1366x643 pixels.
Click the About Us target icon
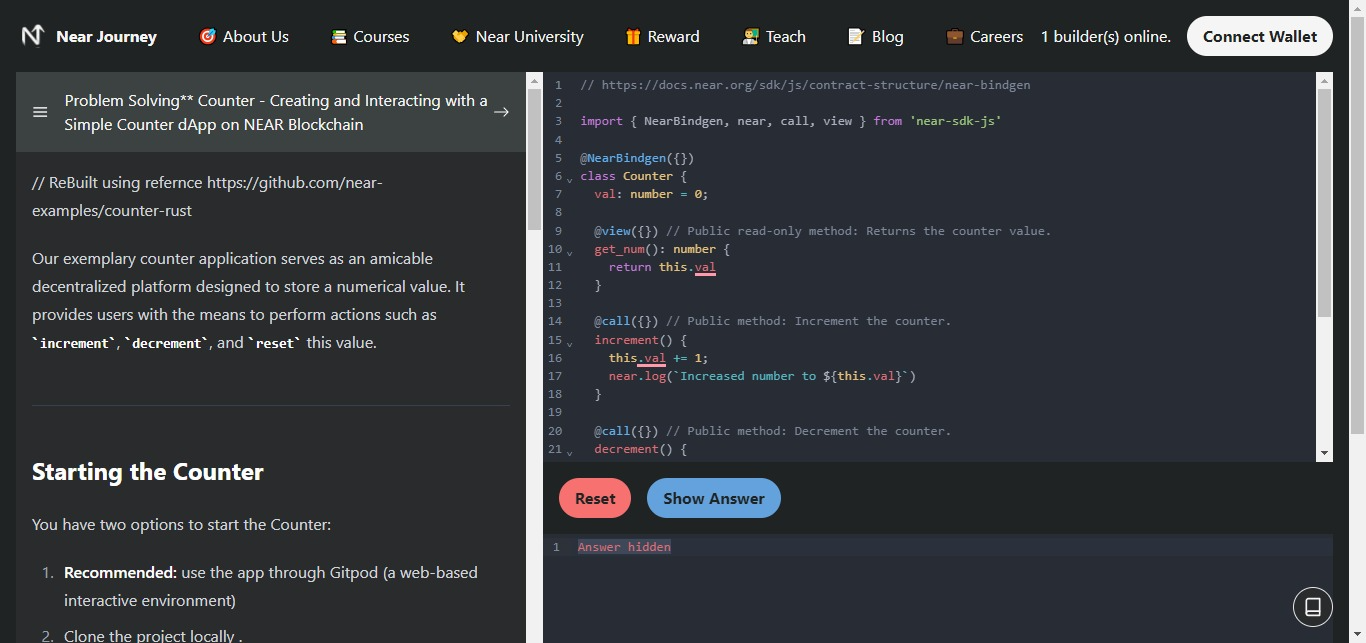tap(208, 36)
